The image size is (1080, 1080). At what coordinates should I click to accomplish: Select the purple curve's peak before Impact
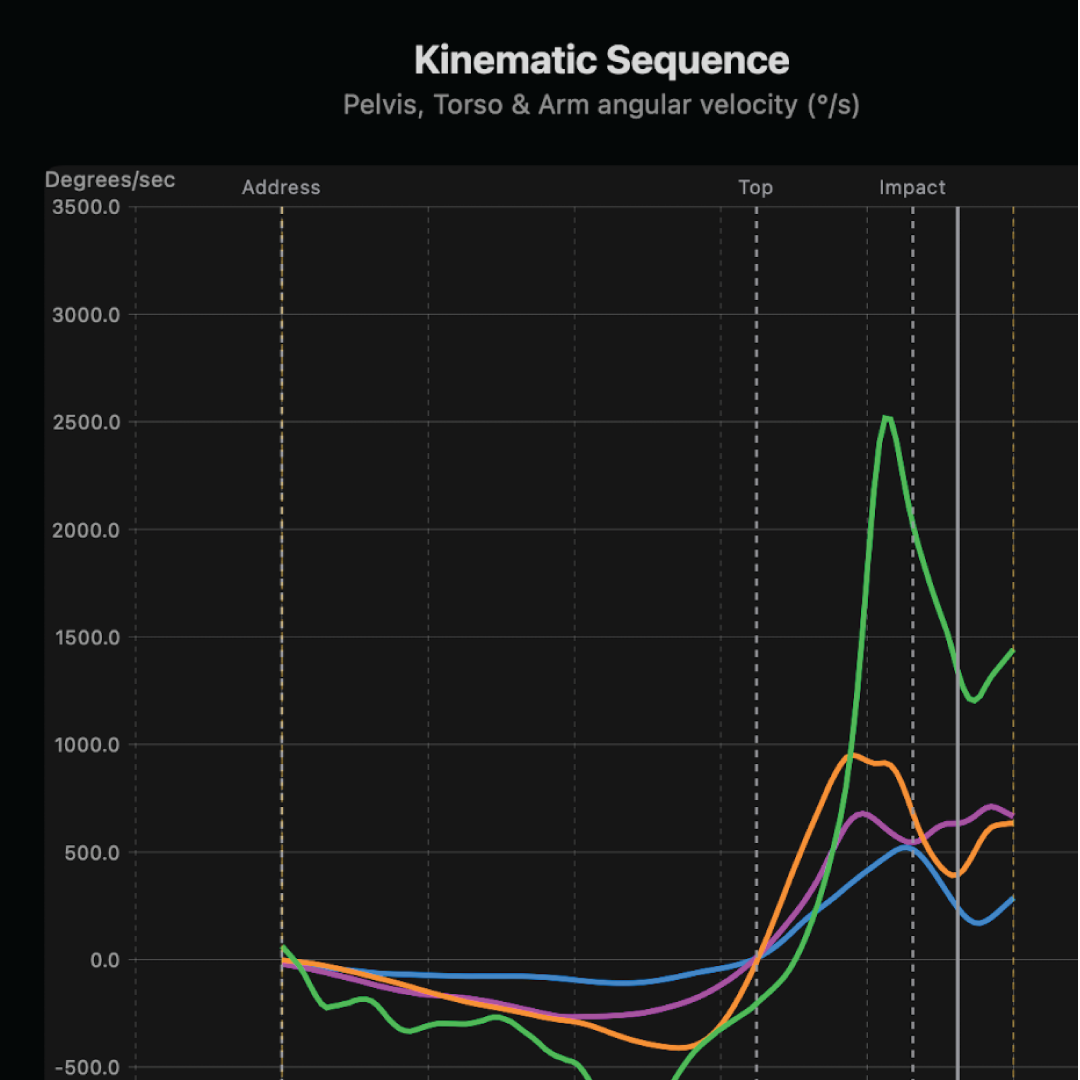coord(863,812)
